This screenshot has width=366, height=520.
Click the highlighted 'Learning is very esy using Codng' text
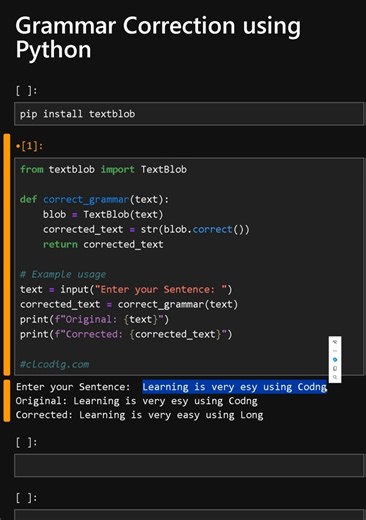tap(235, 387)
